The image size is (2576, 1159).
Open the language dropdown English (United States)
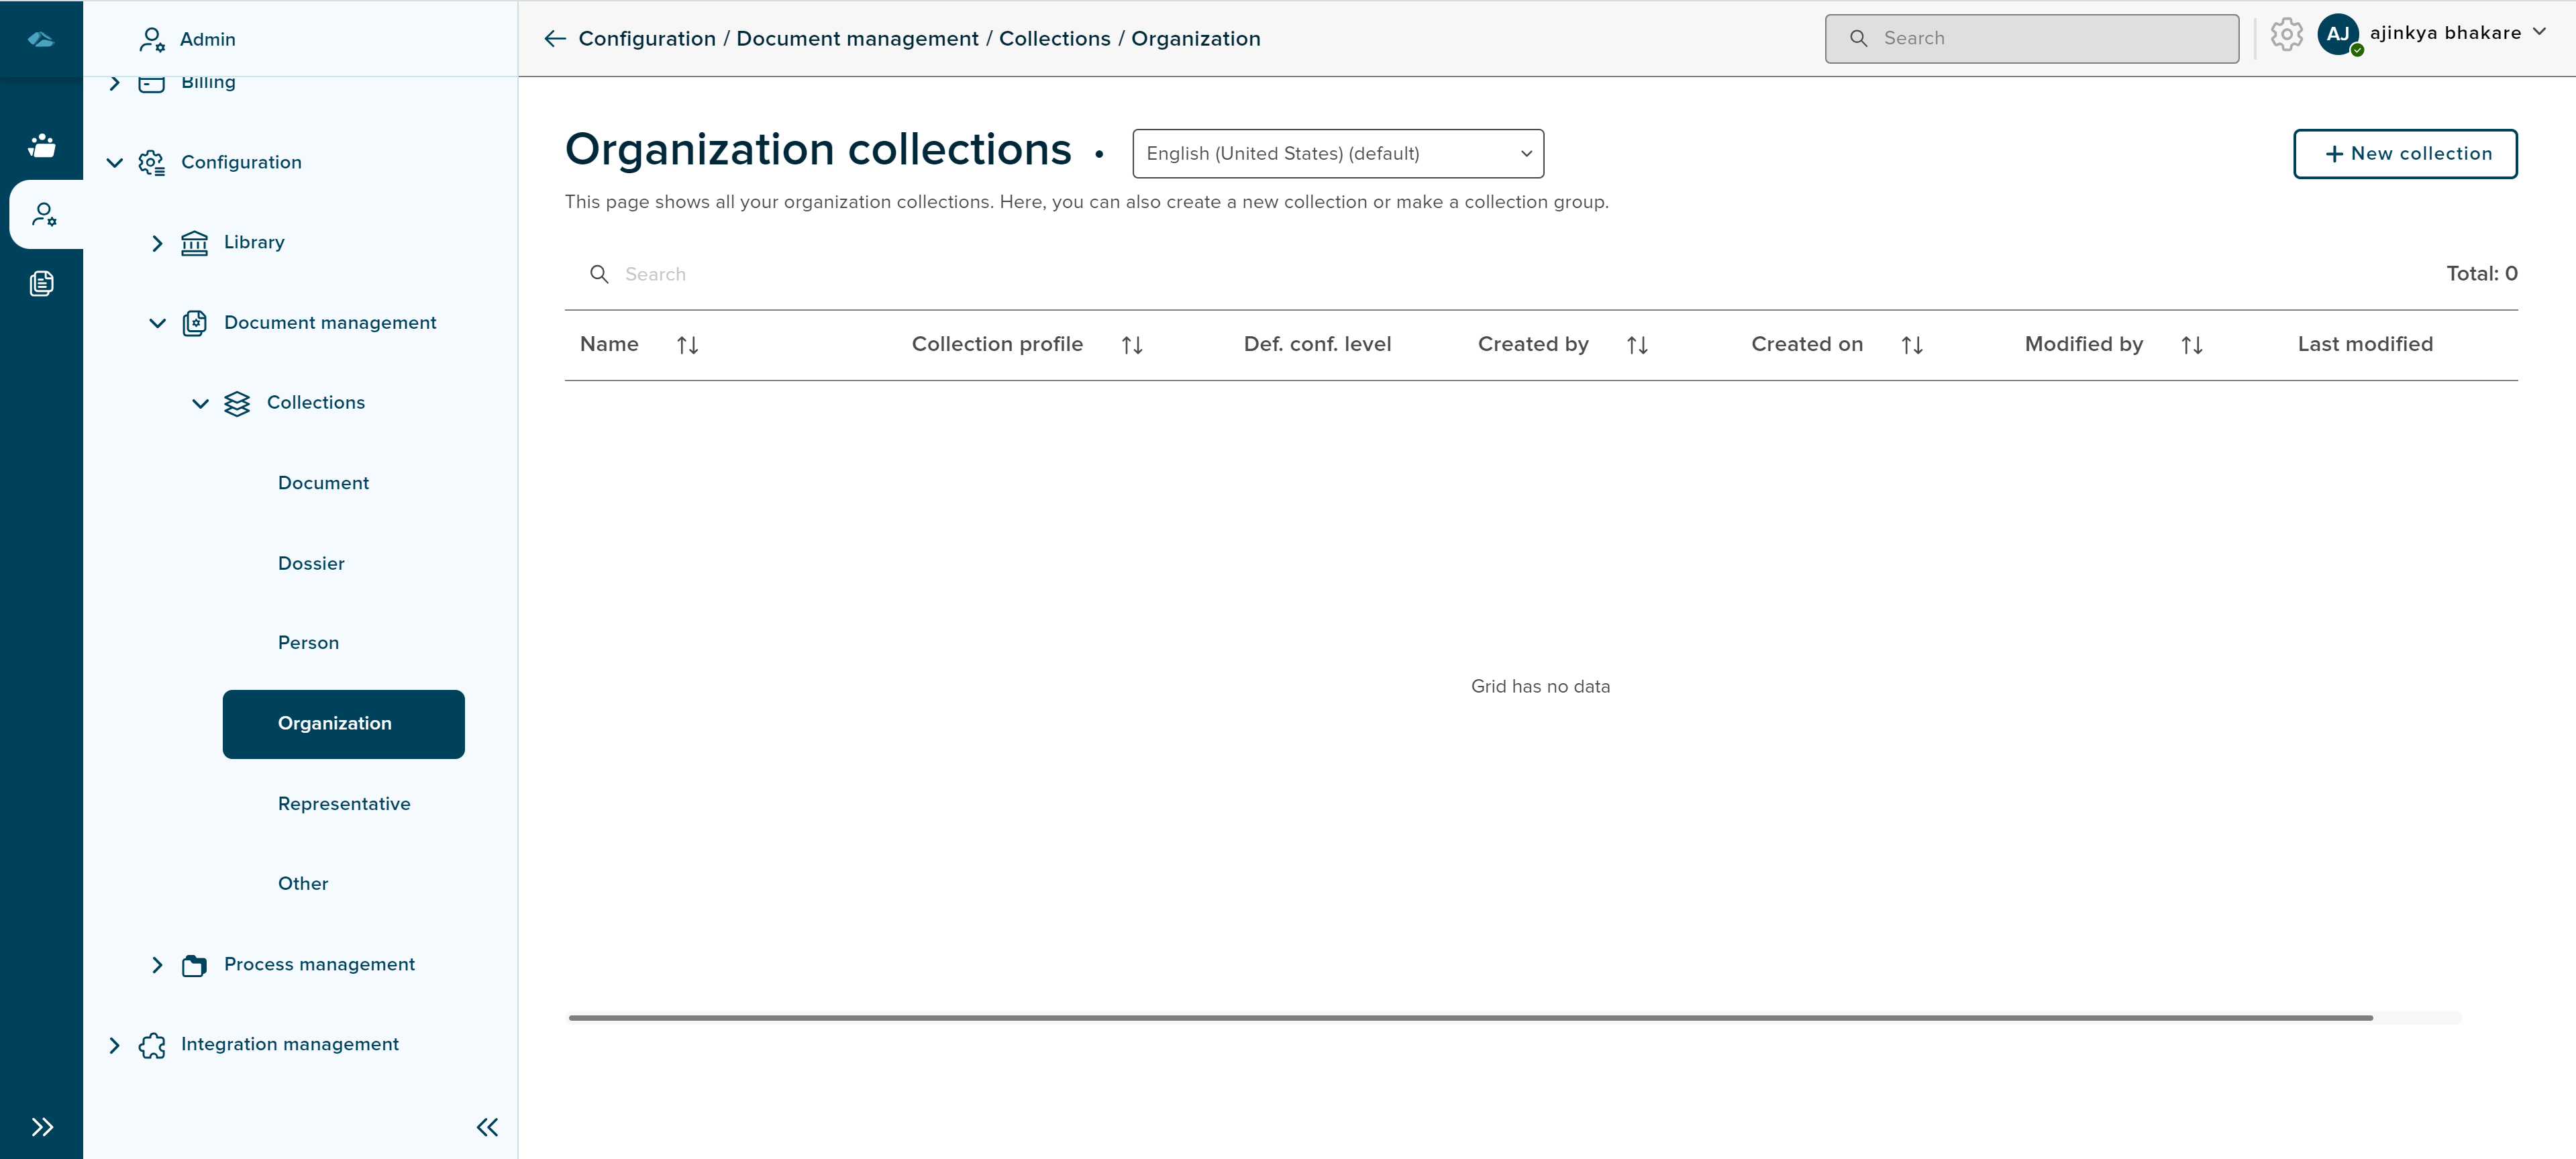(1337, 154)
